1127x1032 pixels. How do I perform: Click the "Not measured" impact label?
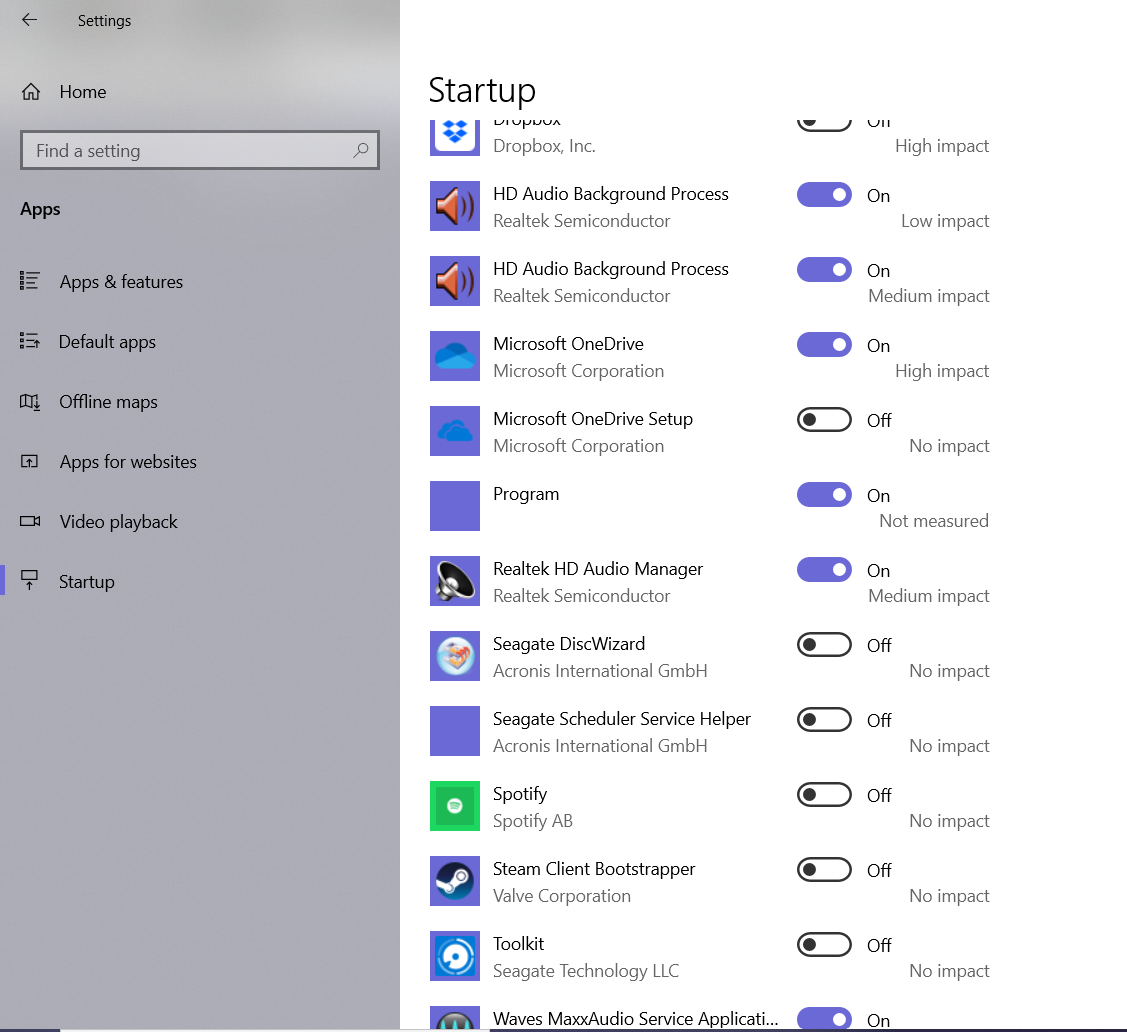[934, 520]
